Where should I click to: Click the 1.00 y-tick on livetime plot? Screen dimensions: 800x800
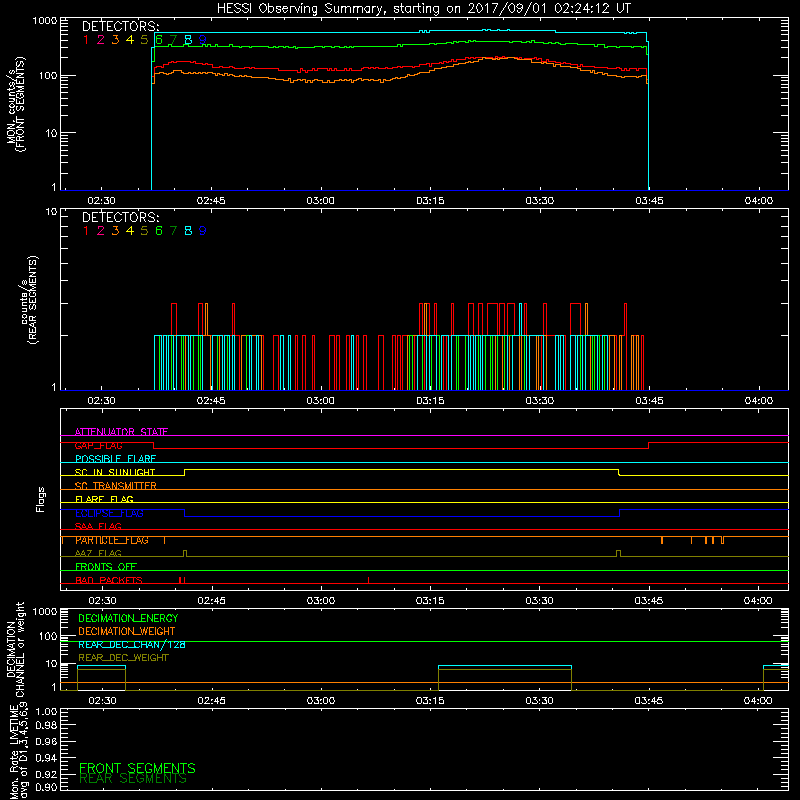(46, 711)
